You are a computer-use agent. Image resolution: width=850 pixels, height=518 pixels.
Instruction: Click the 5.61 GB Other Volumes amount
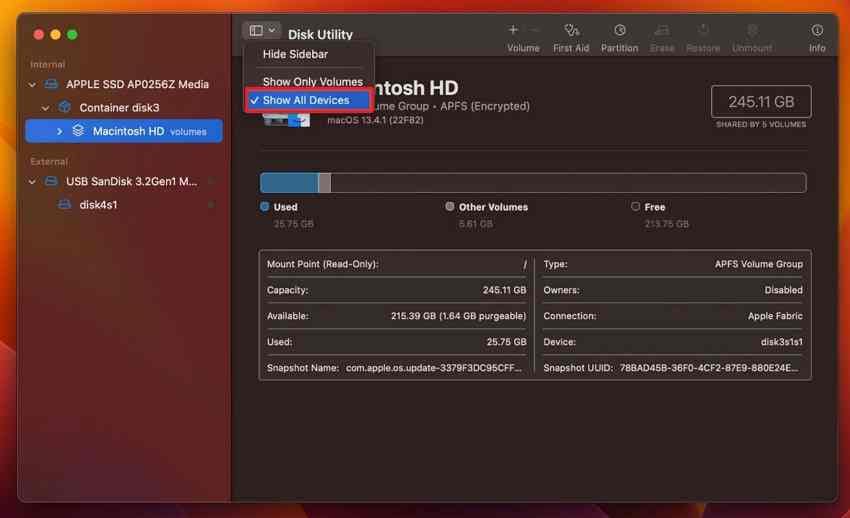pos(475,224)
